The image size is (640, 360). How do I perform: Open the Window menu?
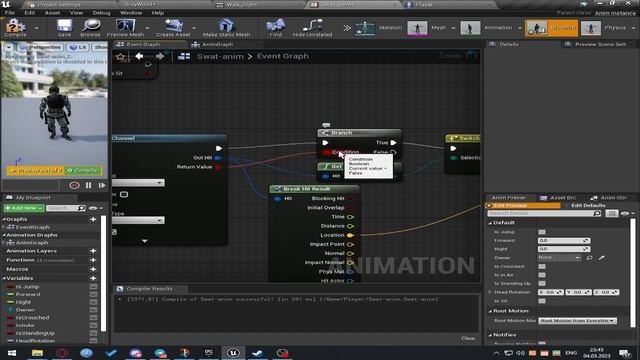[x=131, y=13]
